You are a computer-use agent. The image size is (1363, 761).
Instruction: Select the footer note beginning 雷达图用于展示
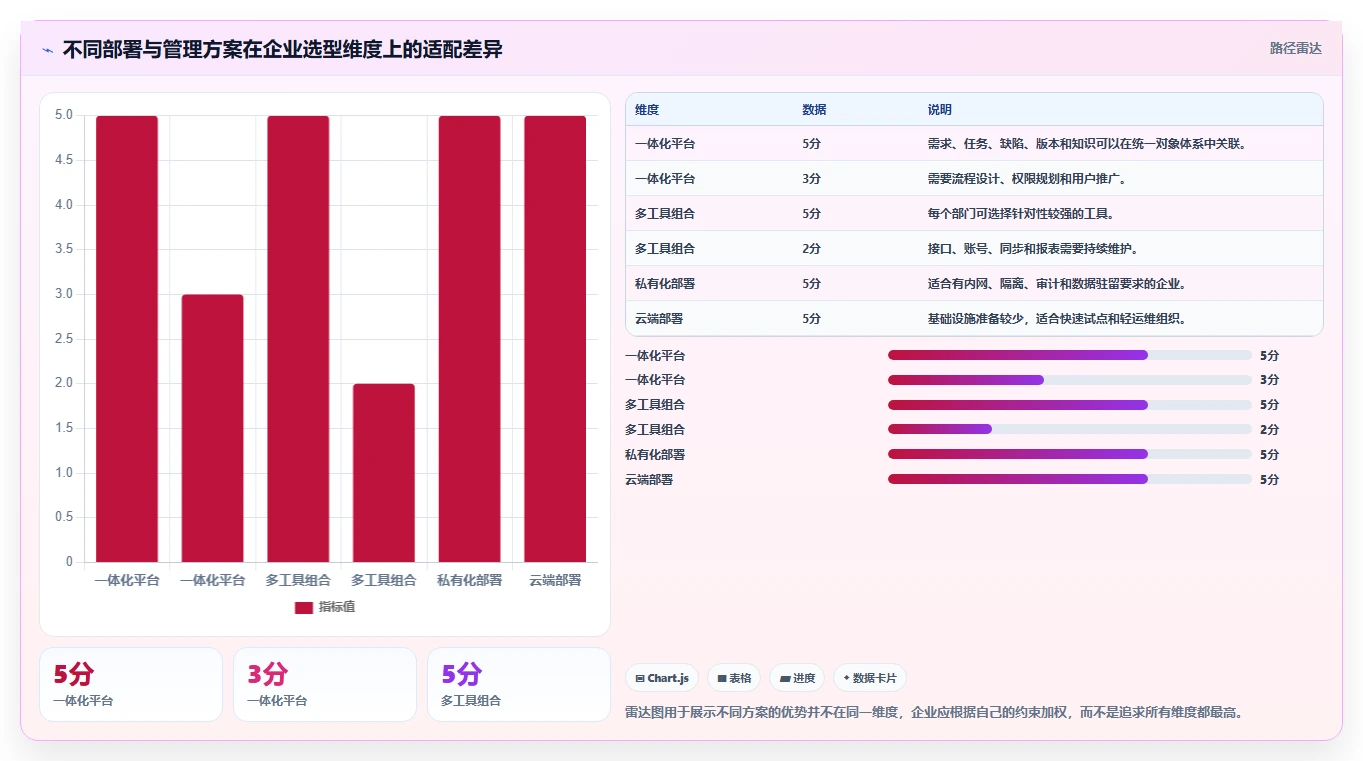935,713
